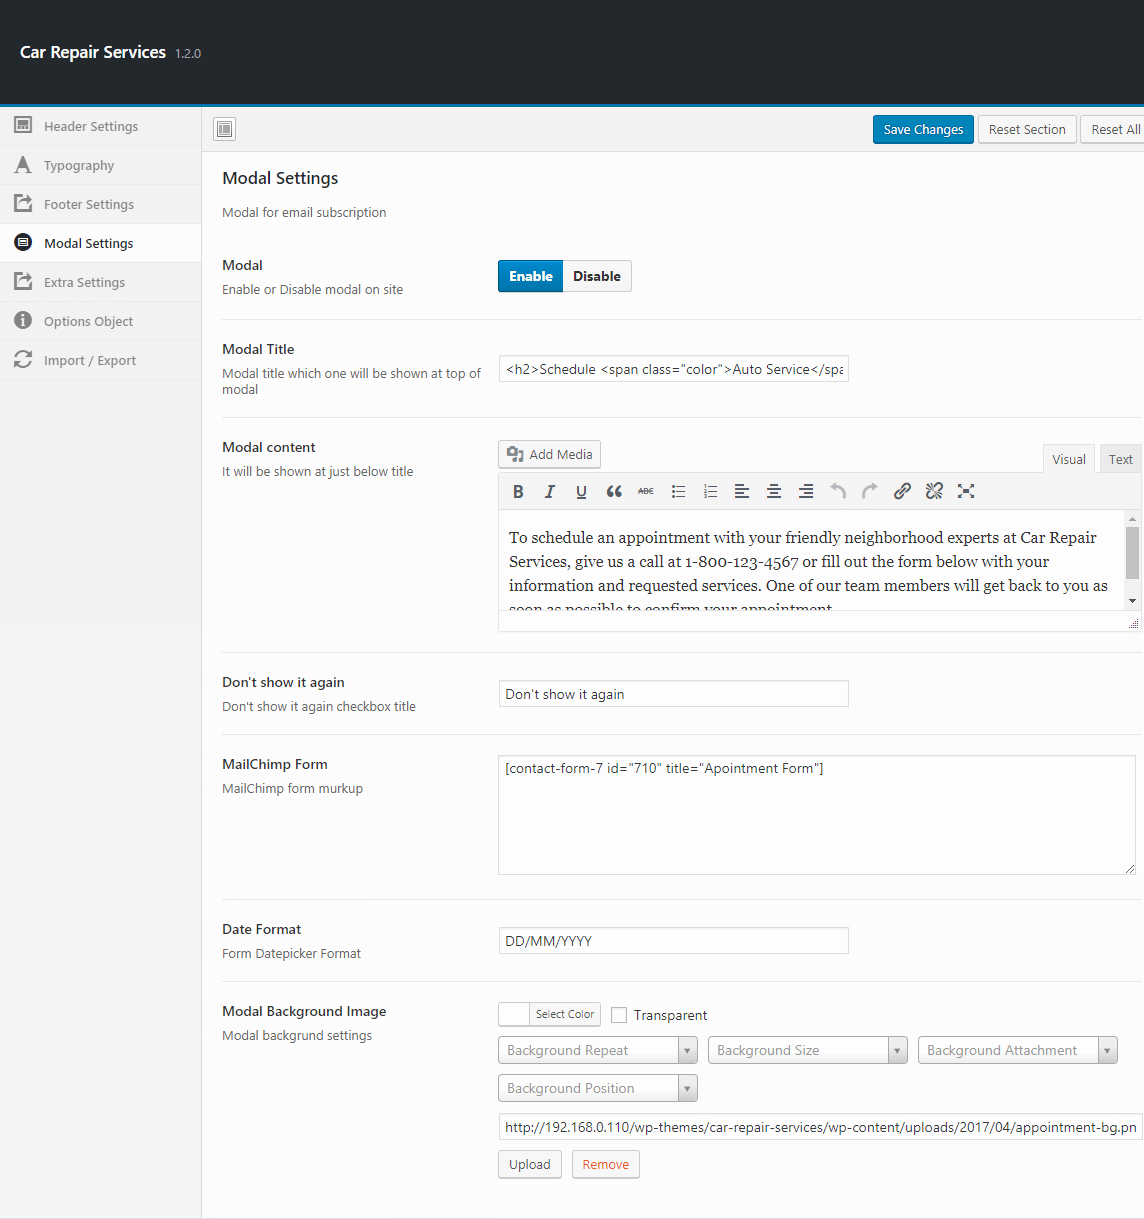Viewport: 1144px width, 1219px height.
Task: Enable the Modal on site
Action: 530,276
